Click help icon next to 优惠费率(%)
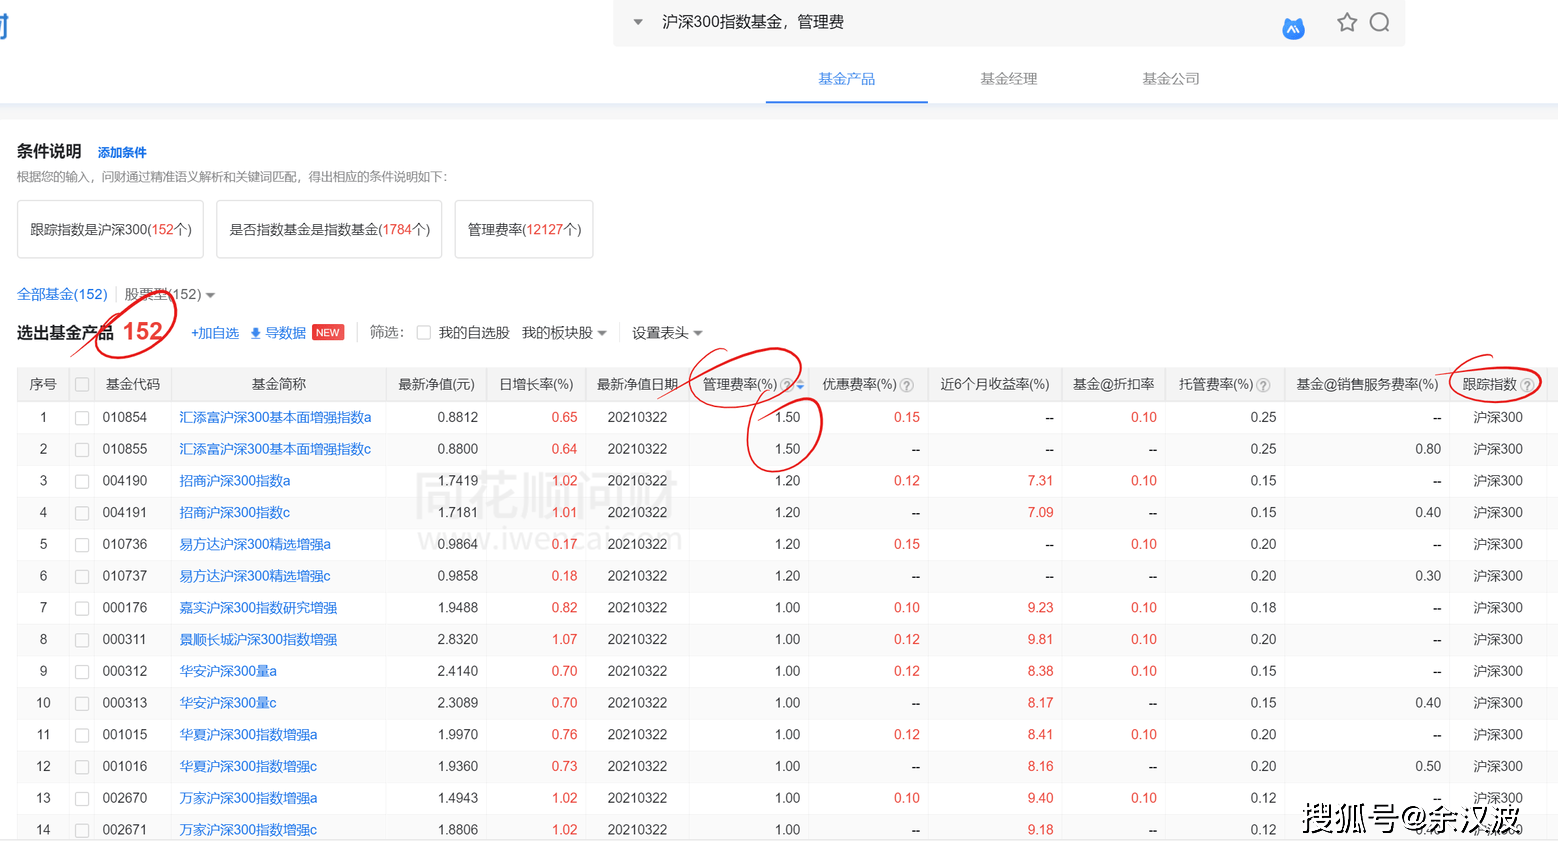The height and width of the screenshot is (852, 1558). click(907, 385)
